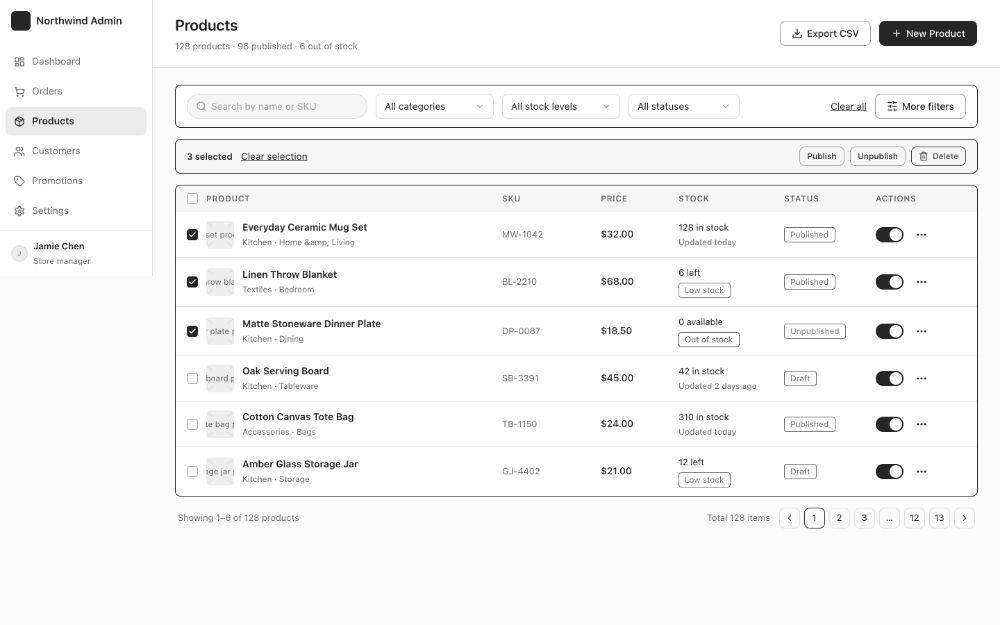Jump to page 13
The width and height of the screenshot is (1000, 625).
tap(939, 518)
